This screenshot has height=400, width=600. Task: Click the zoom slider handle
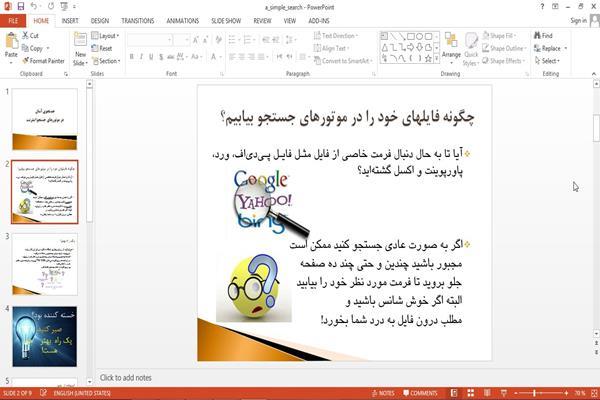point(535,393)
